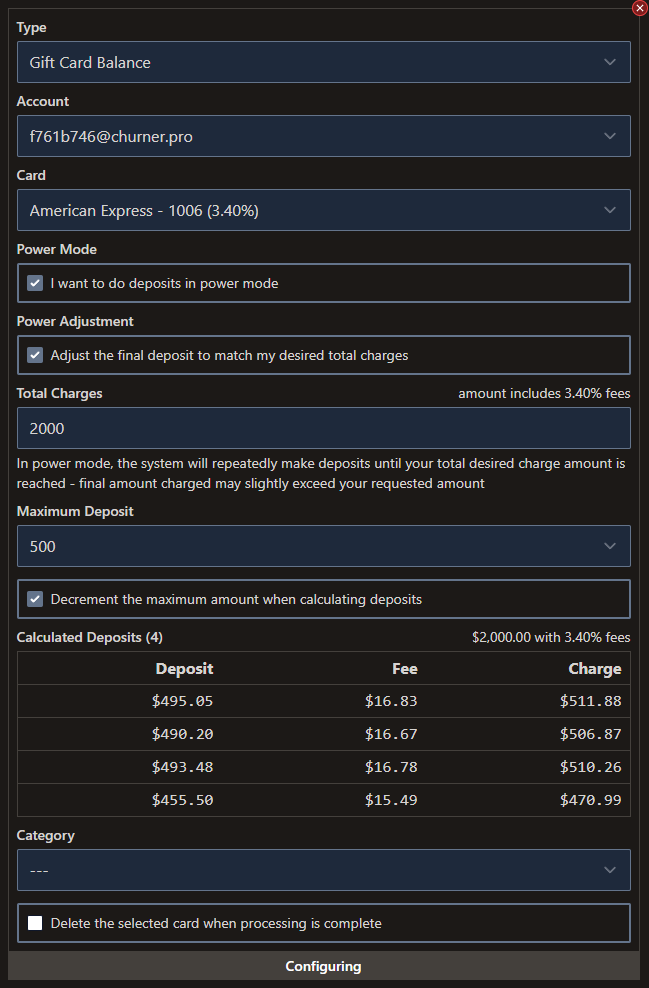649x988 pixels.
Task: Select the $495.05 deposit row
Action: click(323, 701)
